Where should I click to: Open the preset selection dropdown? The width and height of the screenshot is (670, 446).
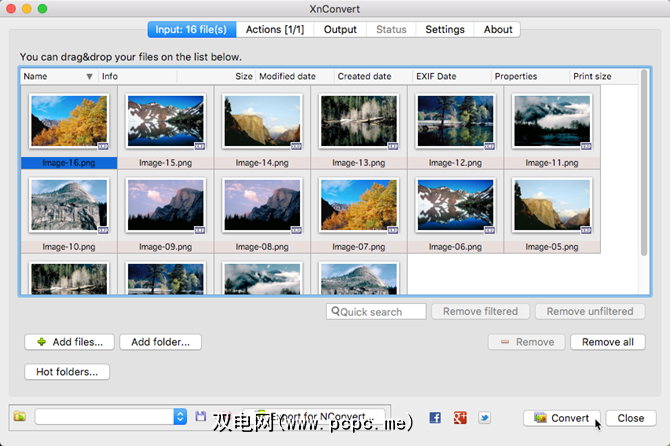tap(111, 417)
